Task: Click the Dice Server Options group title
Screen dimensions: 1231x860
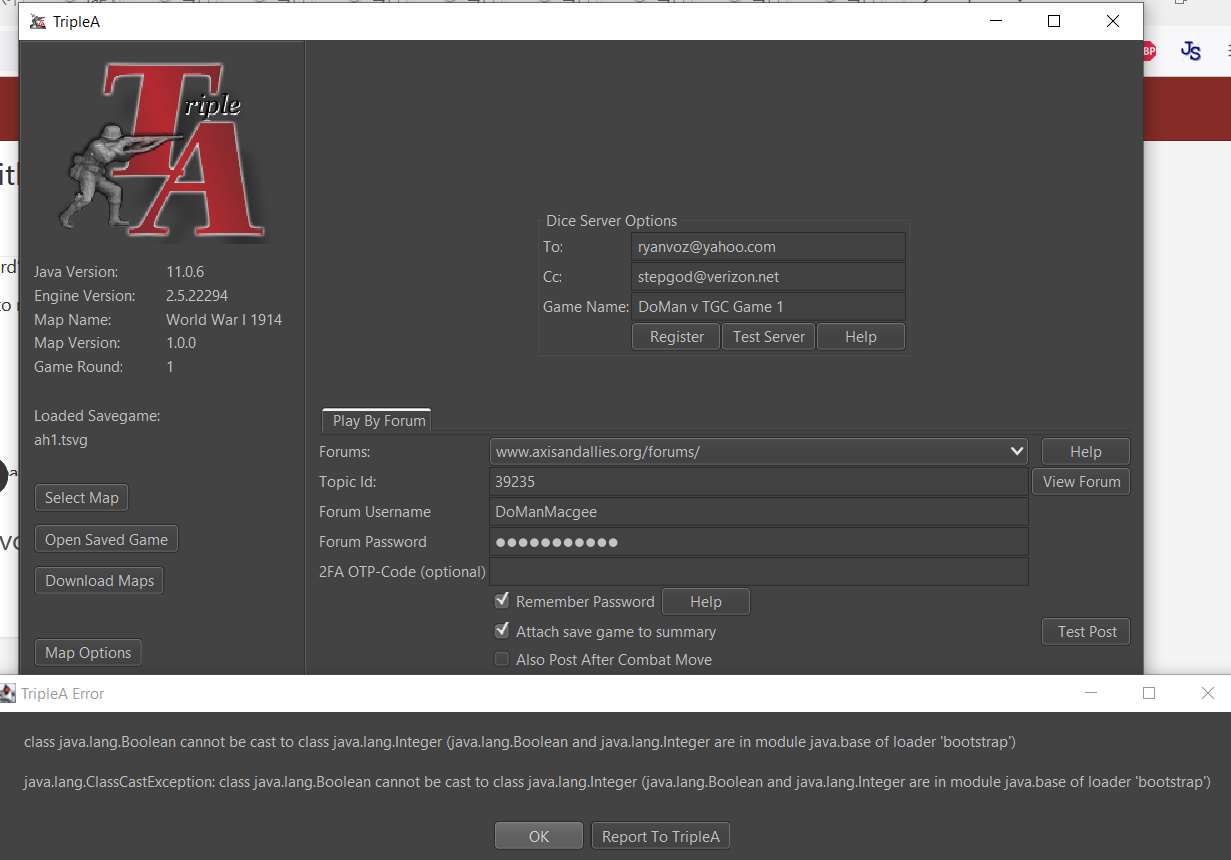Action: coord(611,221)
